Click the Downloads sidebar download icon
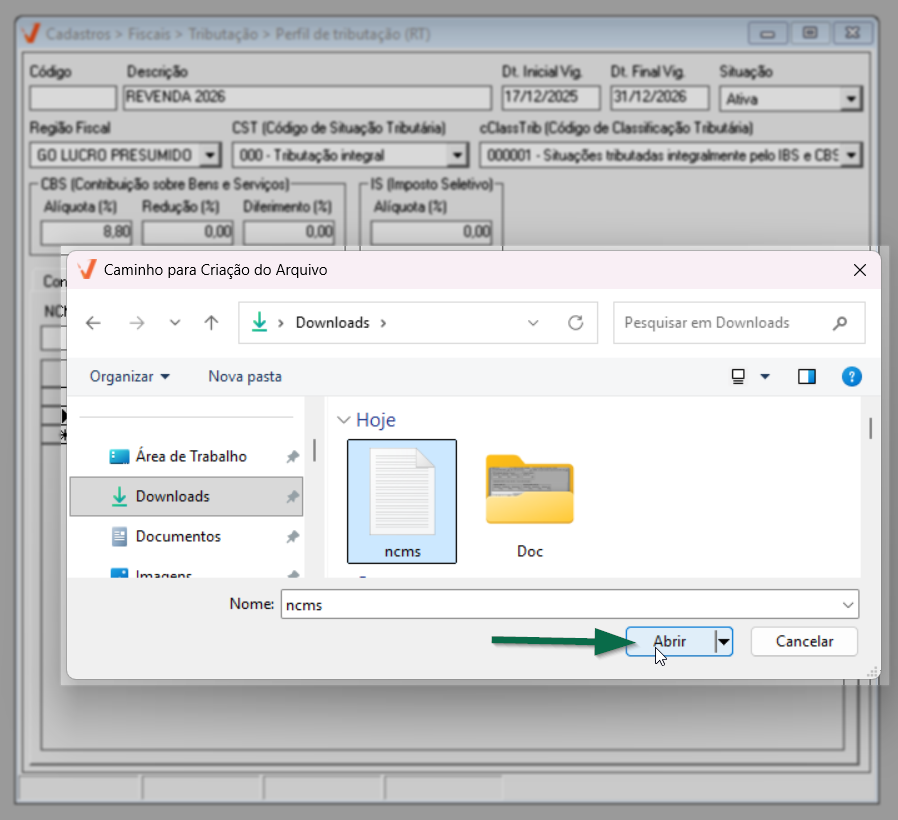 (119, 496)
